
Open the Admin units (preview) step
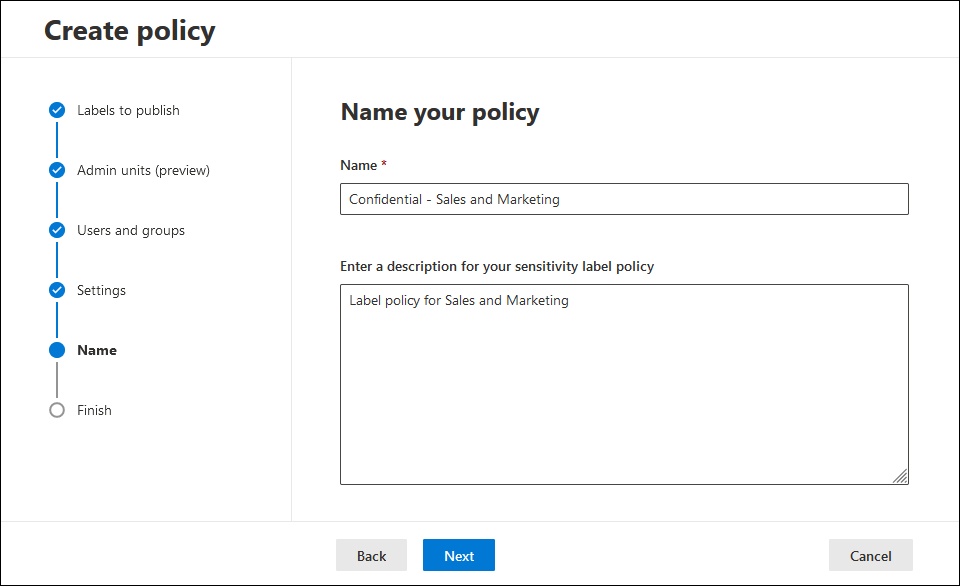click(143, 170)
